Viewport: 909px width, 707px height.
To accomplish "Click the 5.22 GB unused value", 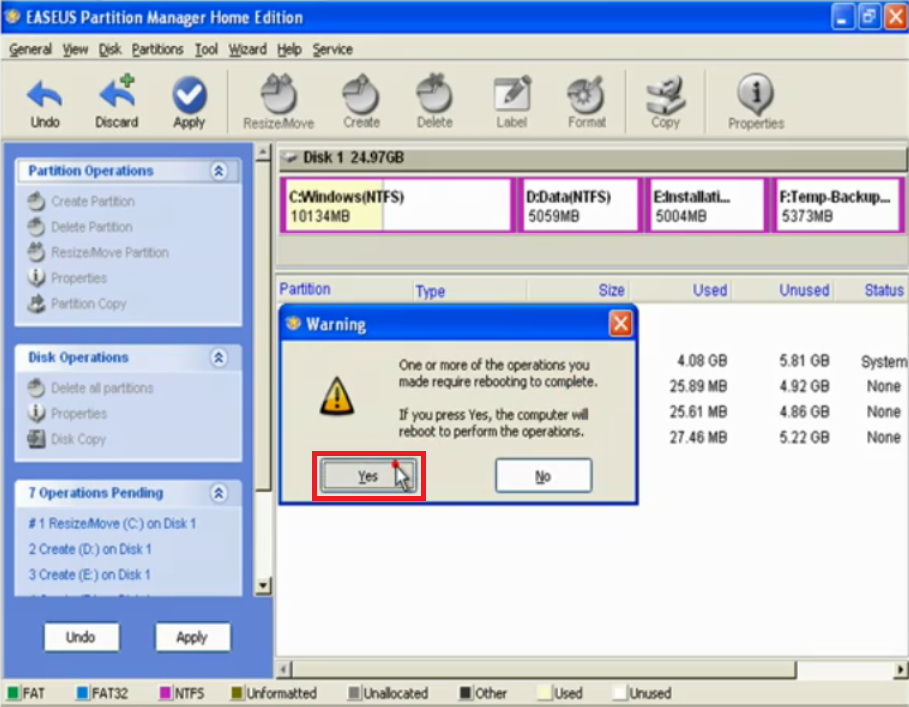I will click(x=804, y=438).
